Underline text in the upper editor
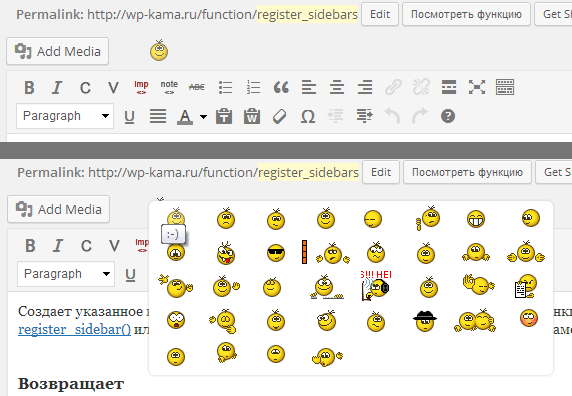 point(130,117)
